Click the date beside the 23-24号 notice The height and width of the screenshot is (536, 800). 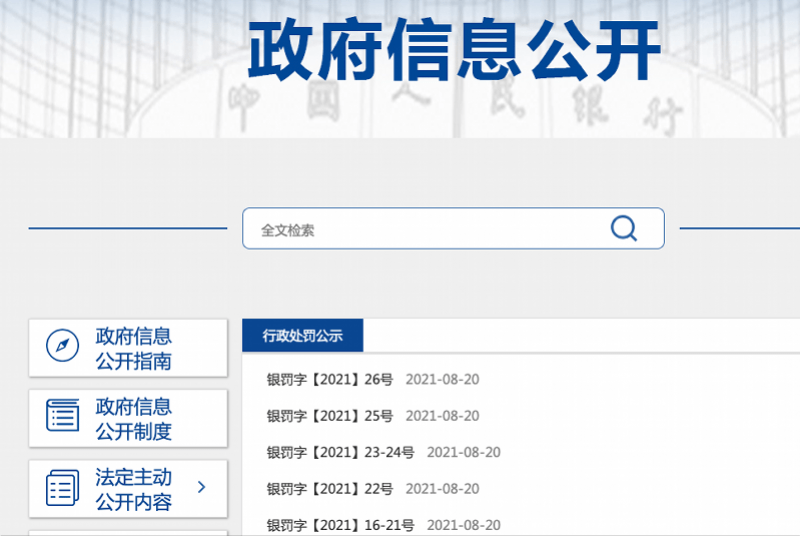pyautogui.click(x=463, y=452)
